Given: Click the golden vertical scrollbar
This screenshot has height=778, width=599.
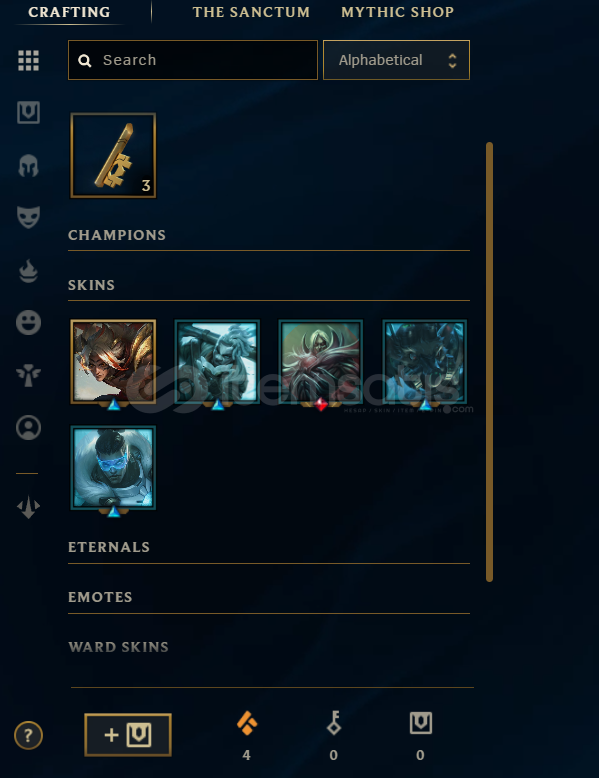Looking at the screenshot, I should pyautogui.click(x=489, y=362).
